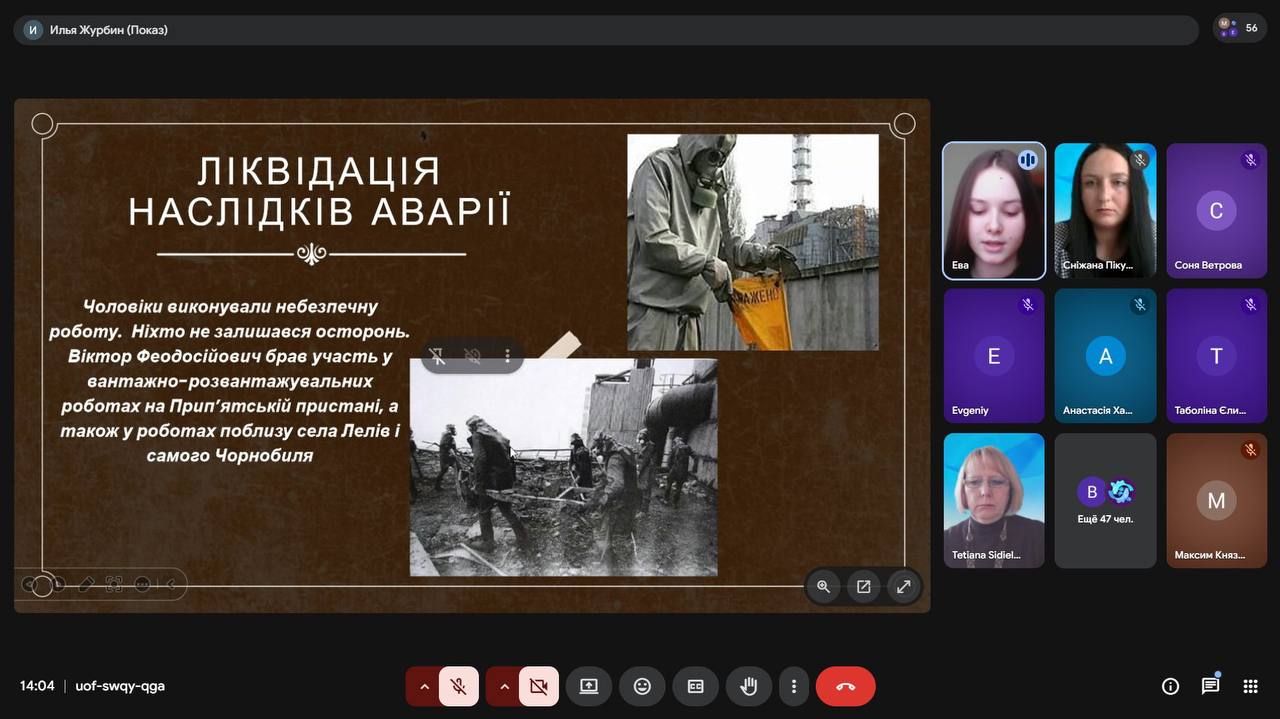Open presentation in a new window
The width and height of the screenshot is (1280, 719).
coord(863,587)
